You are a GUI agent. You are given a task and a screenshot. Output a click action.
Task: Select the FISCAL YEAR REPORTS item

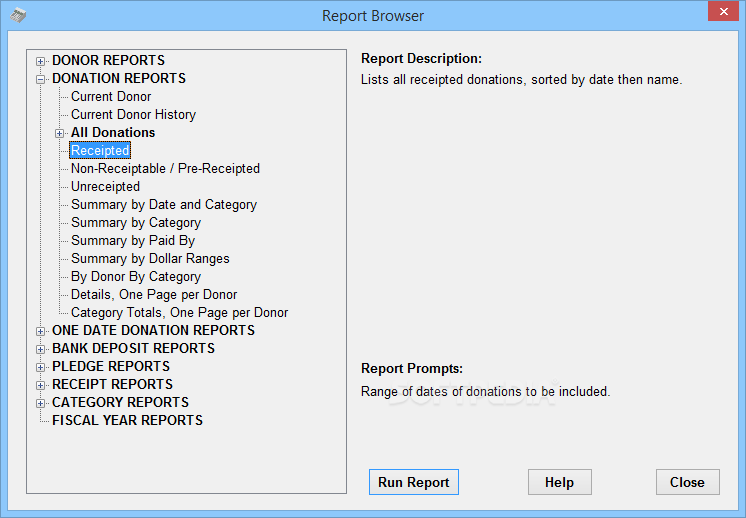[128, 421]
